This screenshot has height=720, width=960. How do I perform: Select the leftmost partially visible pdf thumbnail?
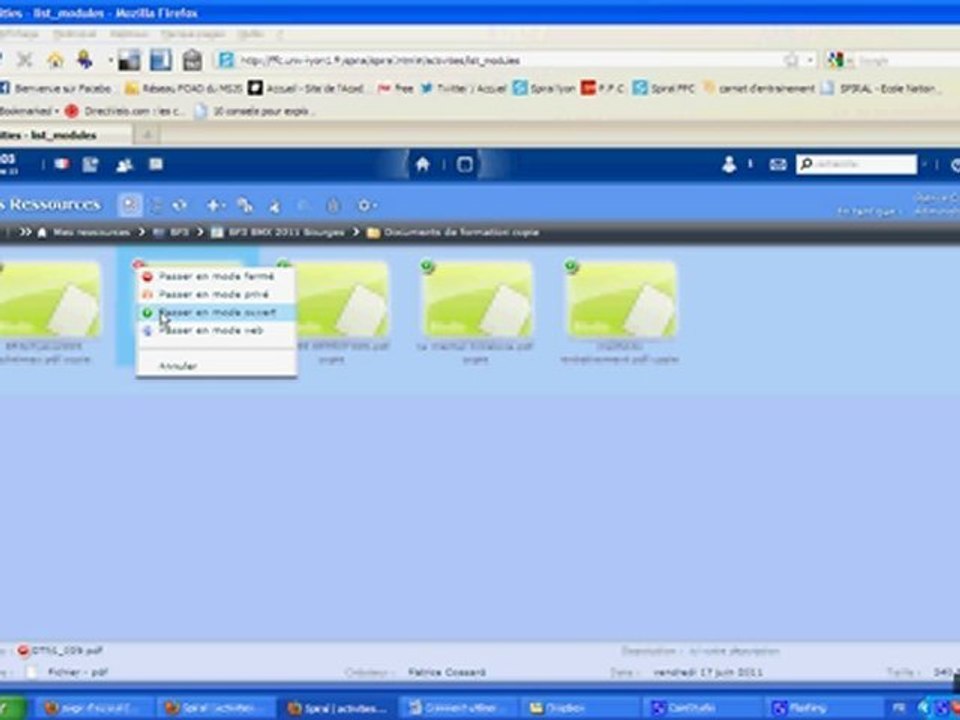(x=50, y=299)
